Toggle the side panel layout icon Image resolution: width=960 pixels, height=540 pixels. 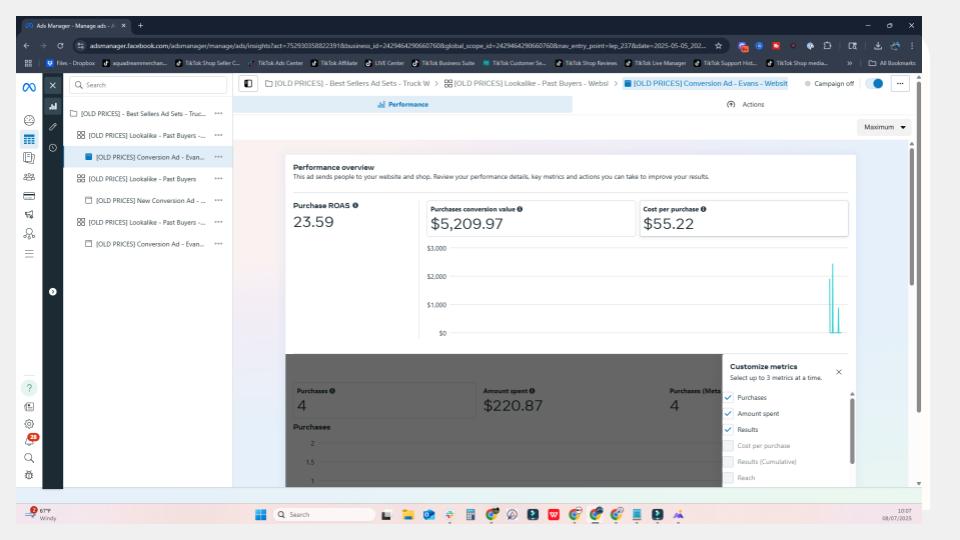tap(248, 84)
